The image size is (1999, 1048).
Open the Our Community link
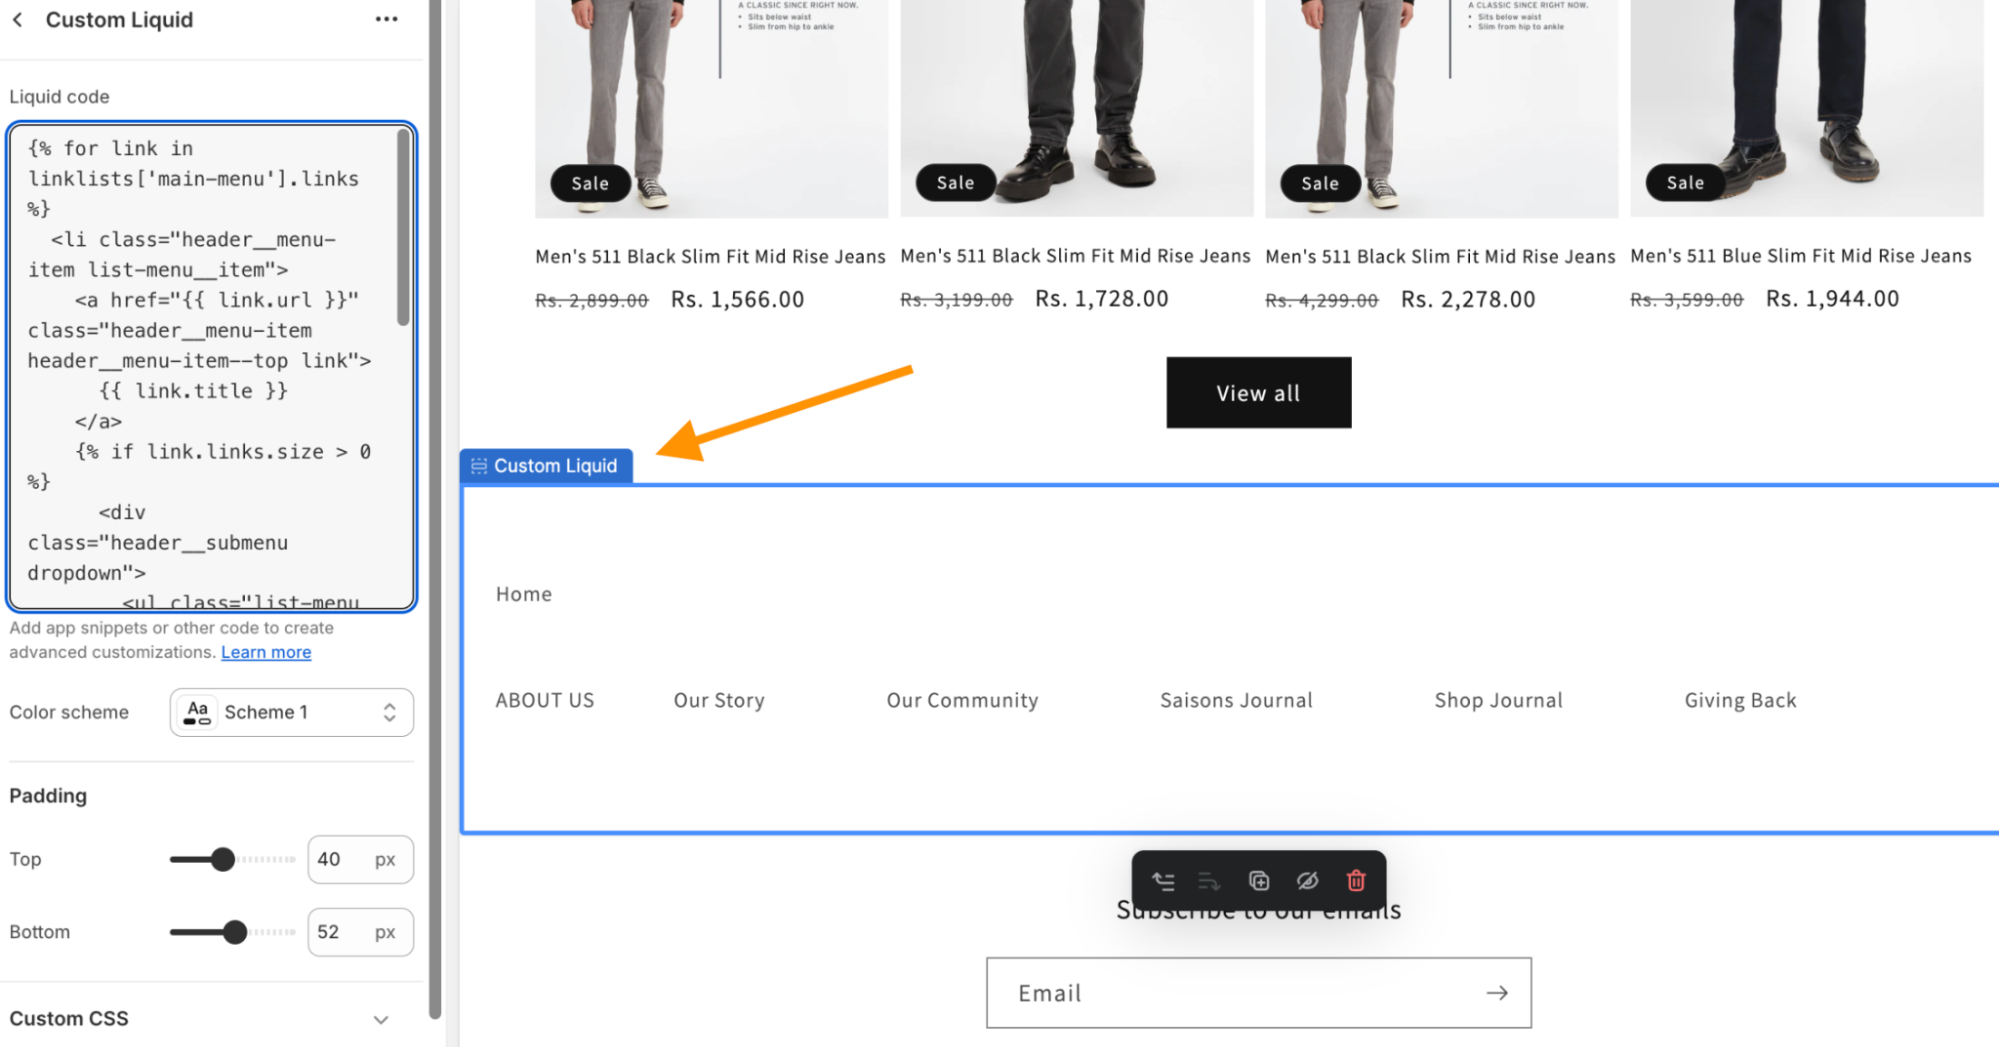click(962, 700)
